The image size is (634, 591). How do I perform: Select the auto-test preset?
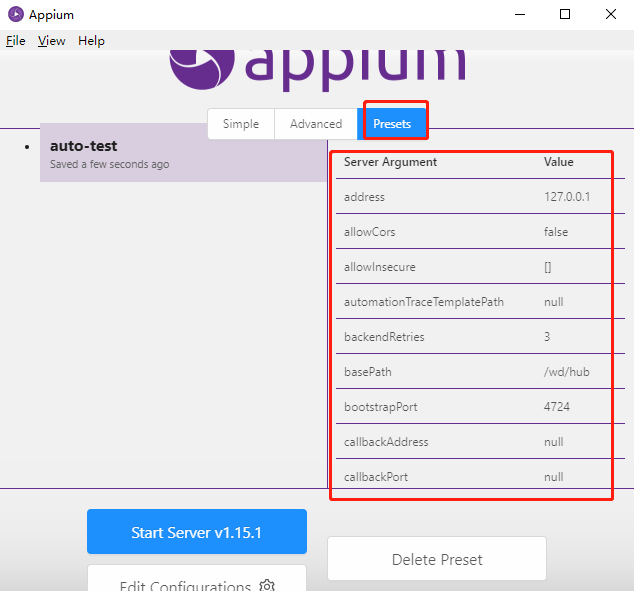(184, 153)
